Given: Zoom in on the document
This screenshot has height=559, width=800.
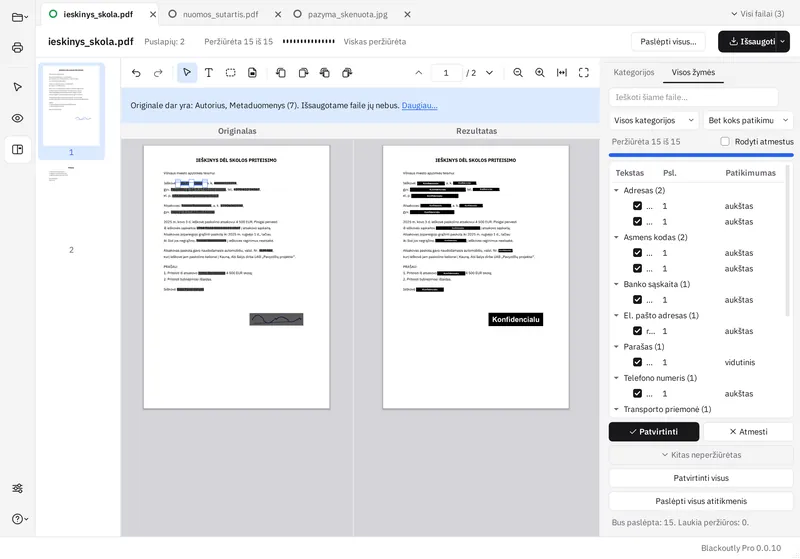Looking at the screenshot, I should pos(540,73).
